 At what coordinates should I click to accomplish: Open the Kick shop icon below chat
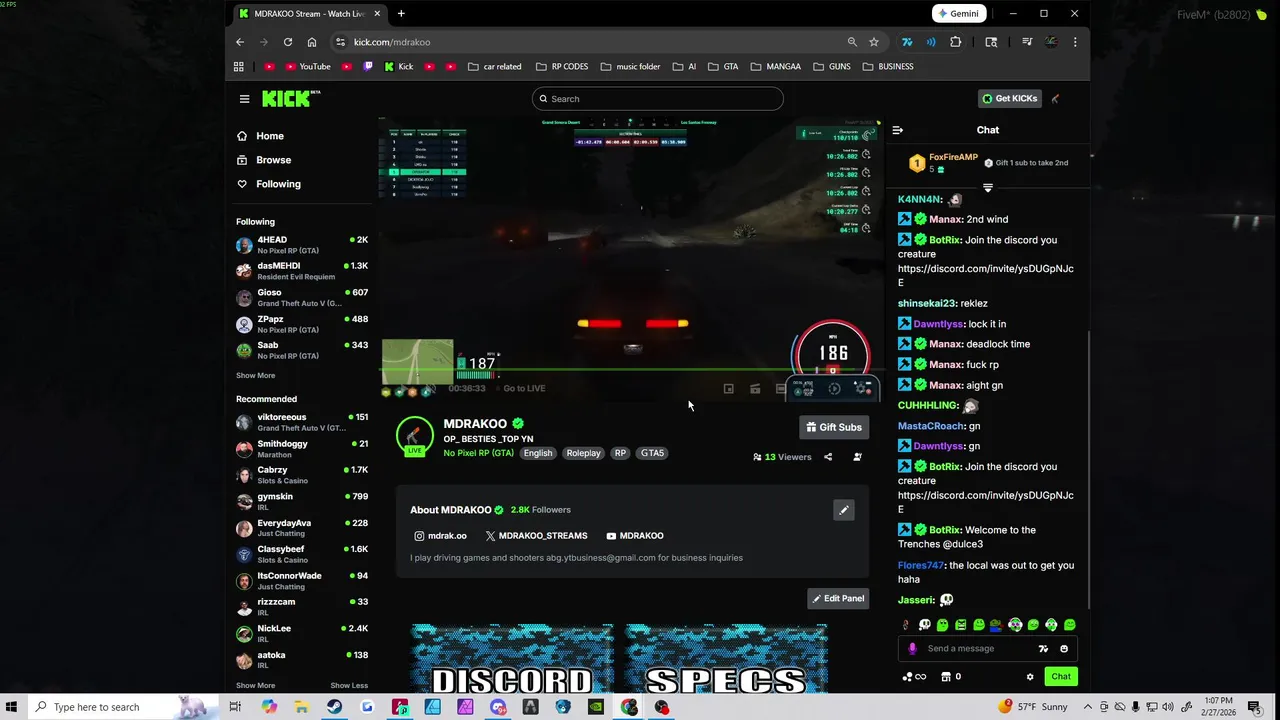pos(946,677)
